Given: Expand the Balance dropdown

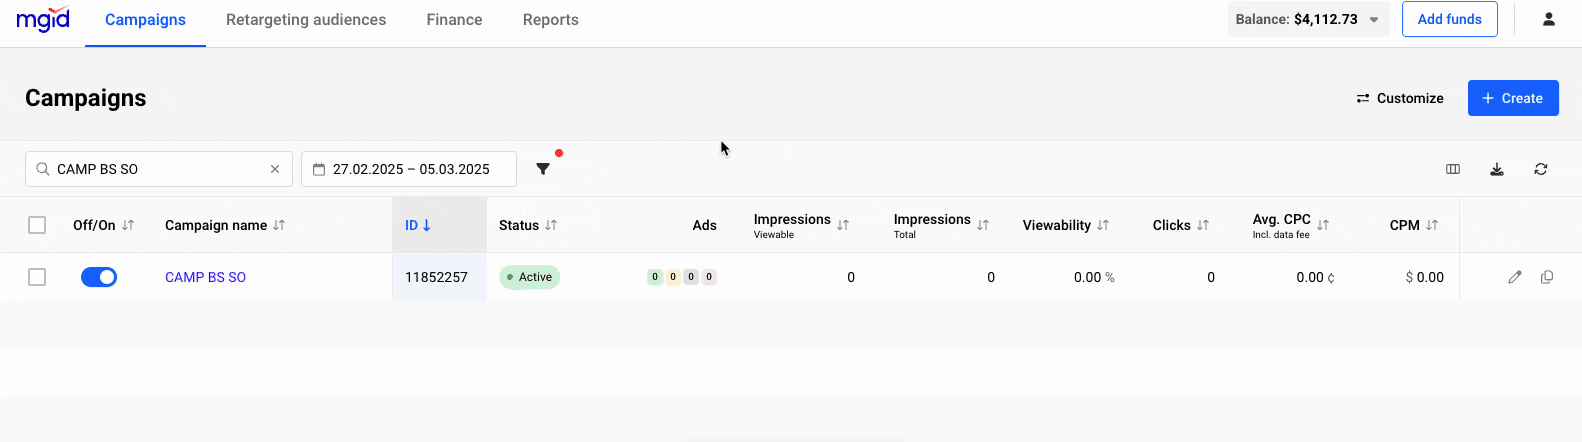Looking at the screenshot, I should tap(1374, 19).
